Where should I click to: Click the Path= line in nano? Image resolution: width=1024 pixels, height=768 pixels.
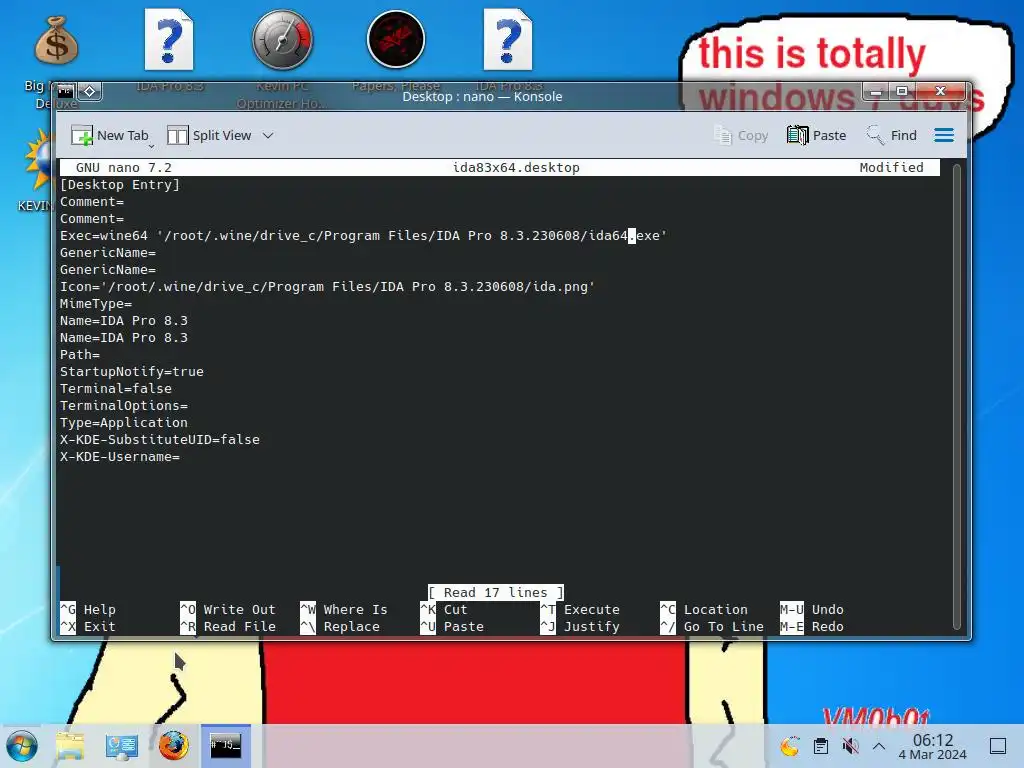[x=80, y=355]
